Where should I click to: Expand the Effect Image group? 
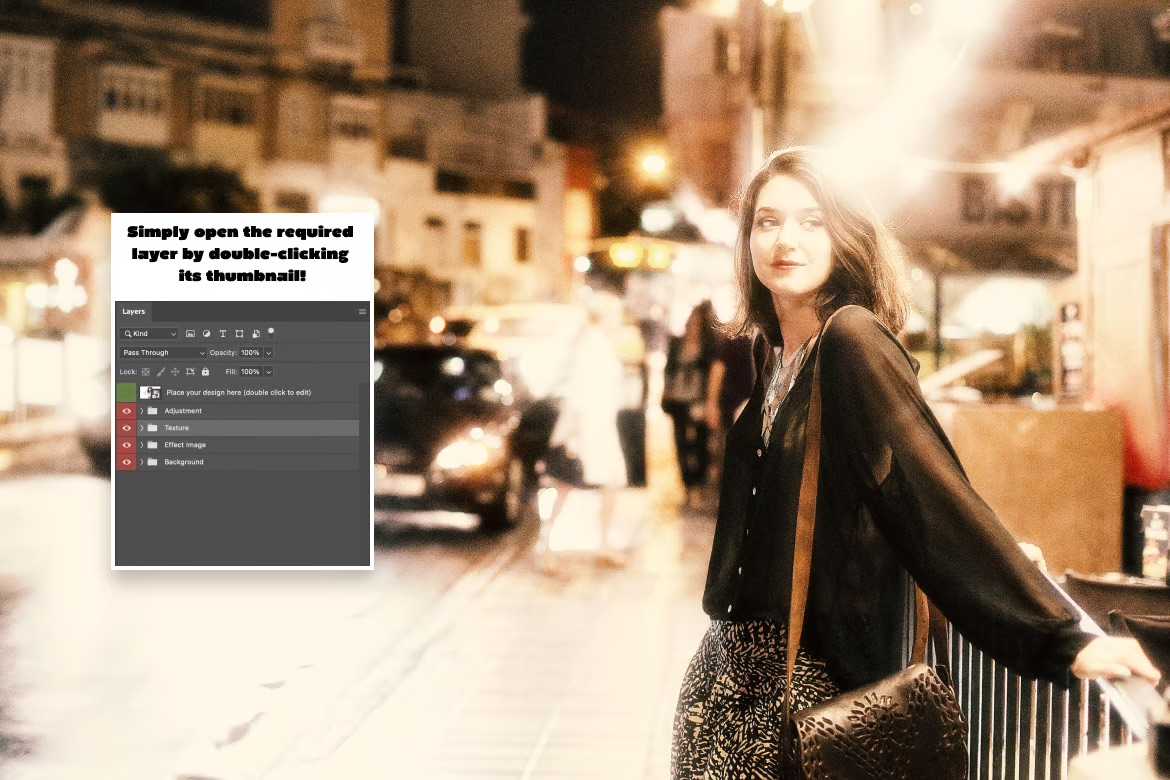click(141, 444)
